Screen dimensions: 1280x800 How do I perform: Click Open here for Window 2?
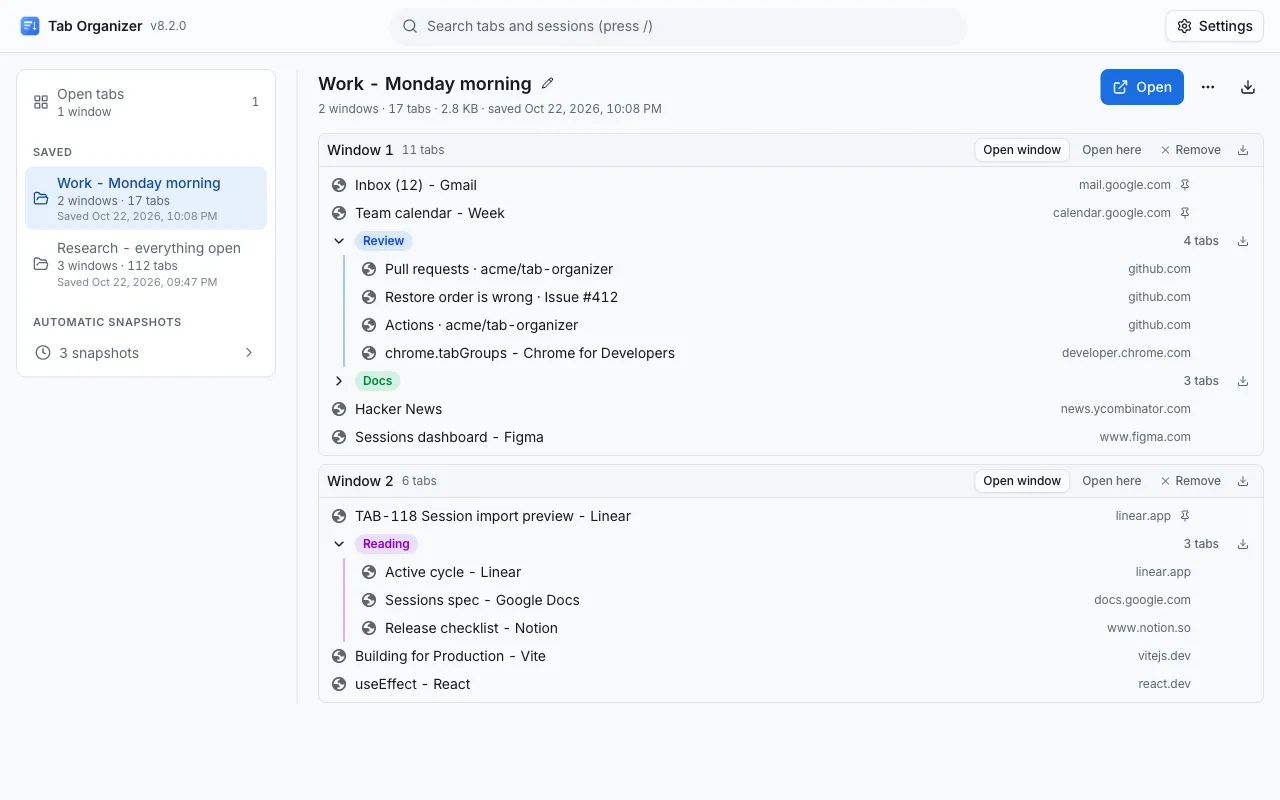[1111, 481]
